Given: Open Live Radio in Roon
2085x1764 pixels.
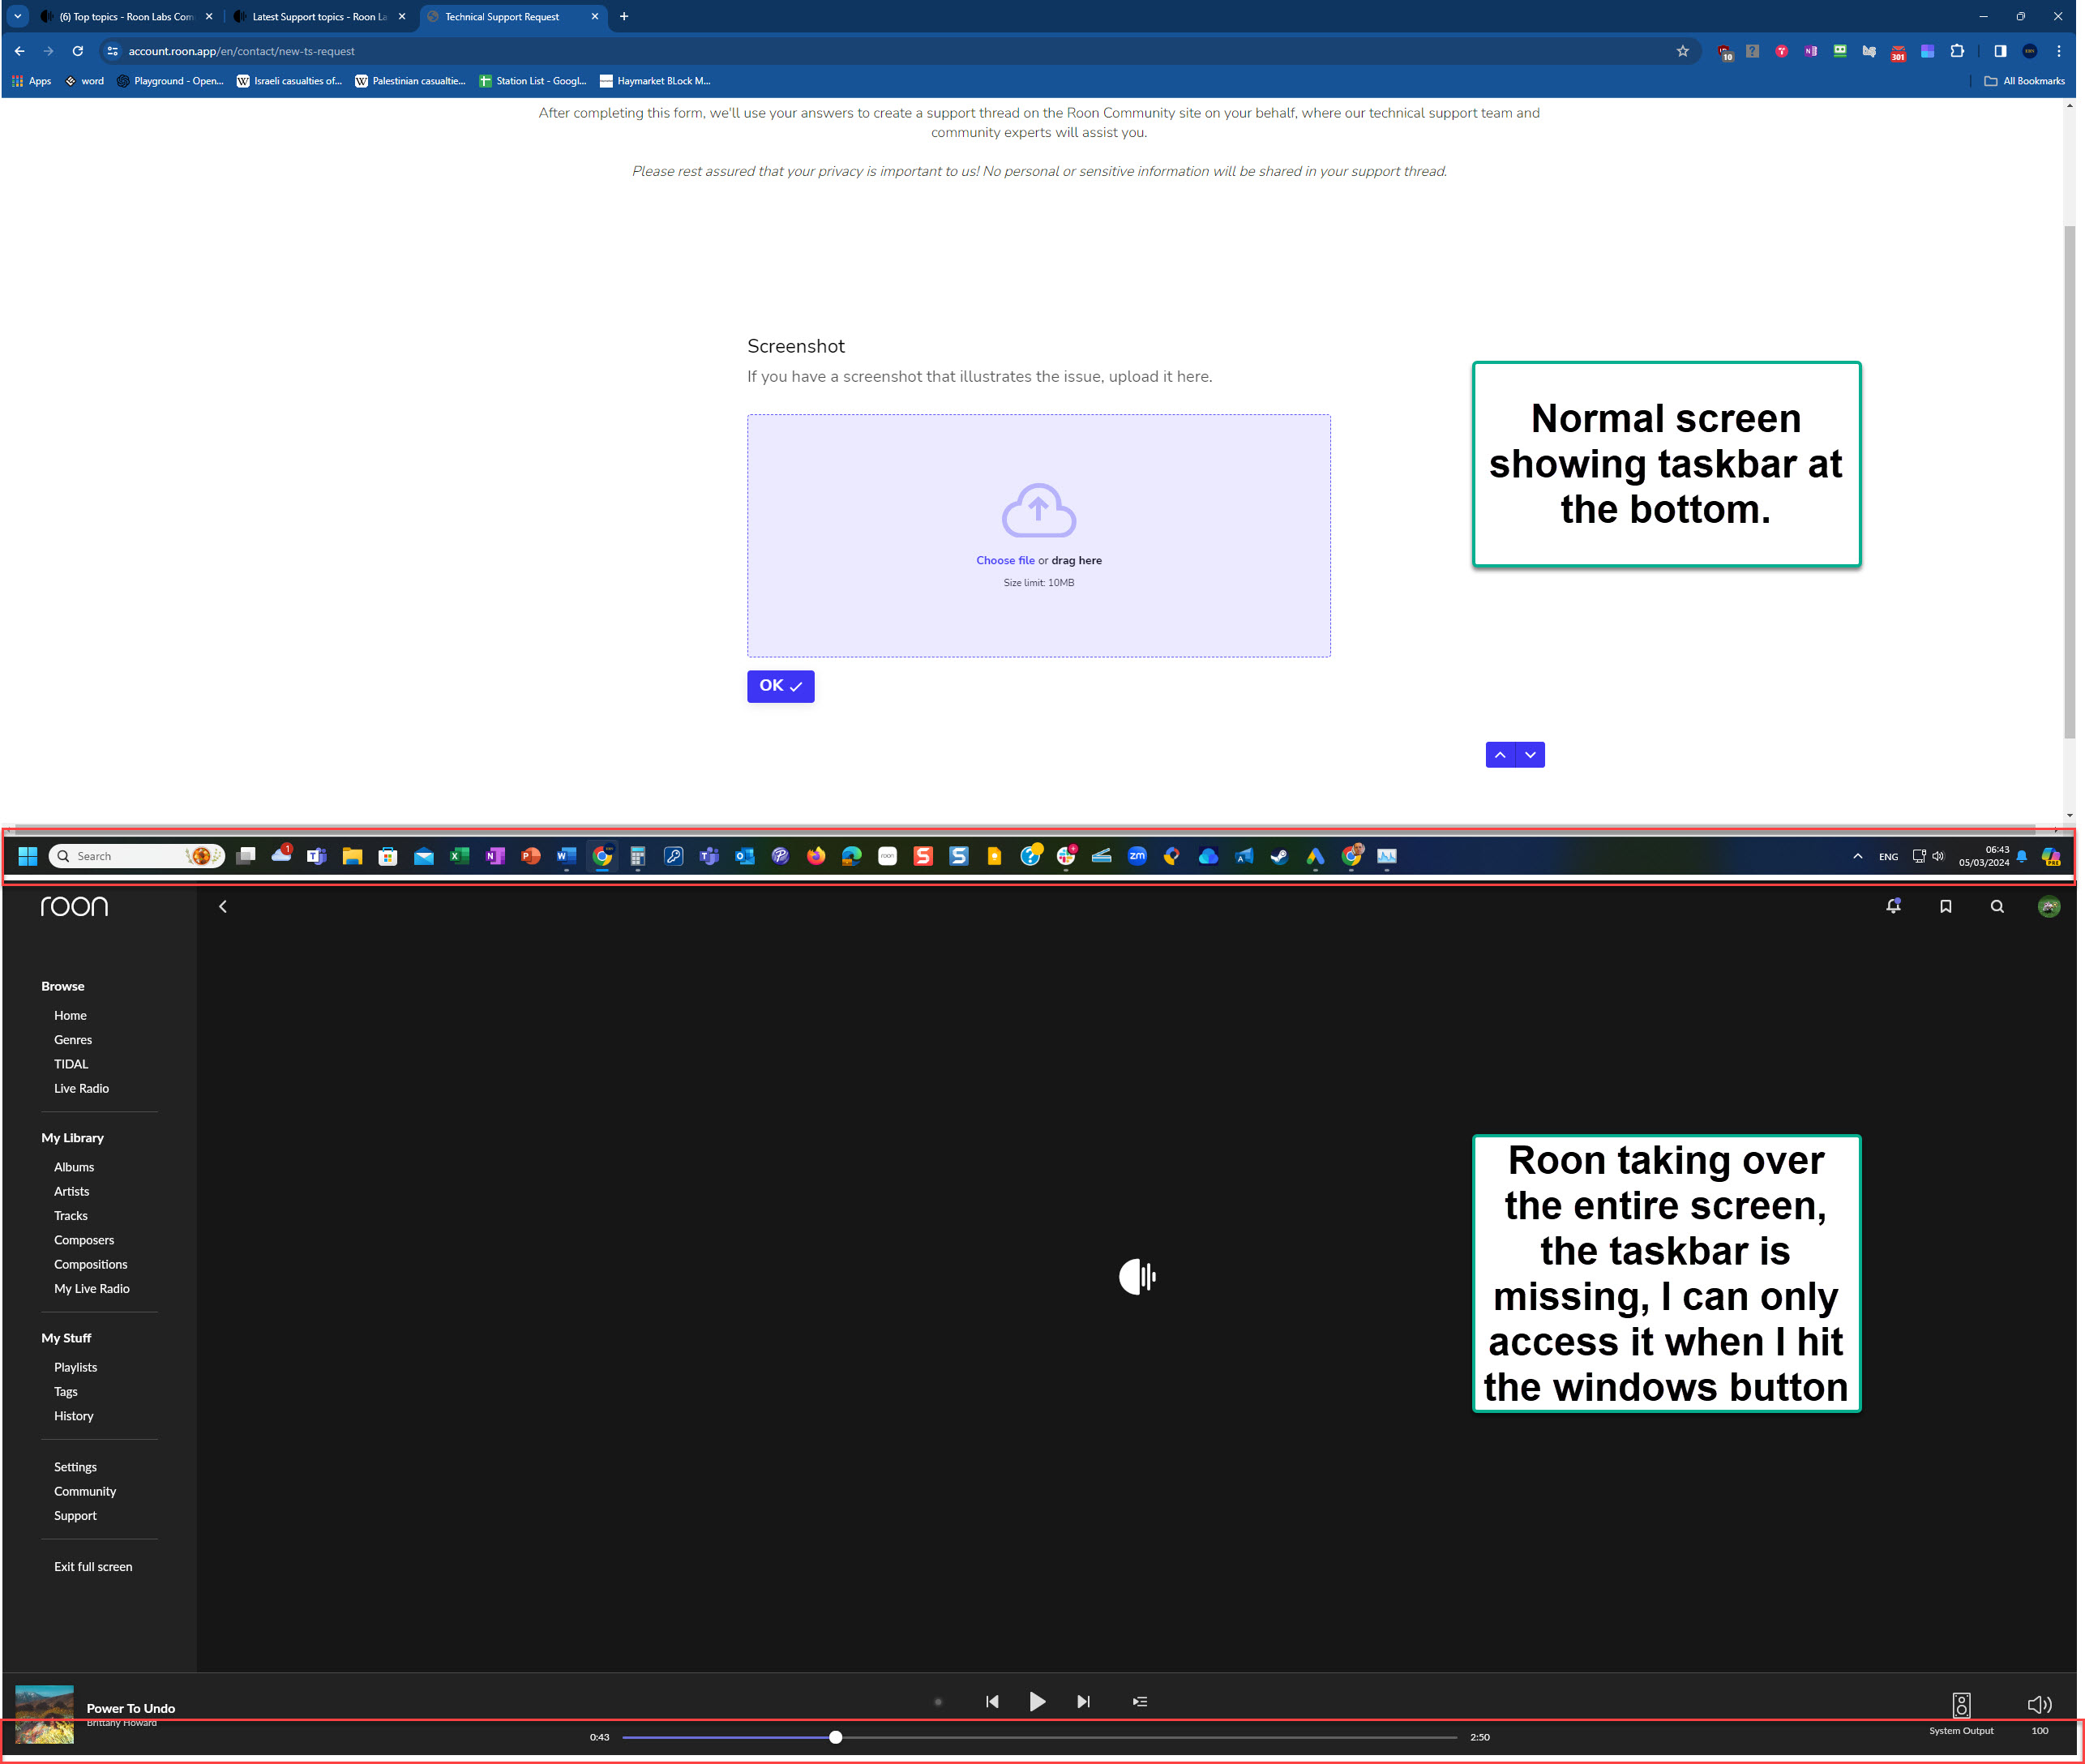Looking at the screenshot, I should pyautogui.click(x=82, y=1088).
